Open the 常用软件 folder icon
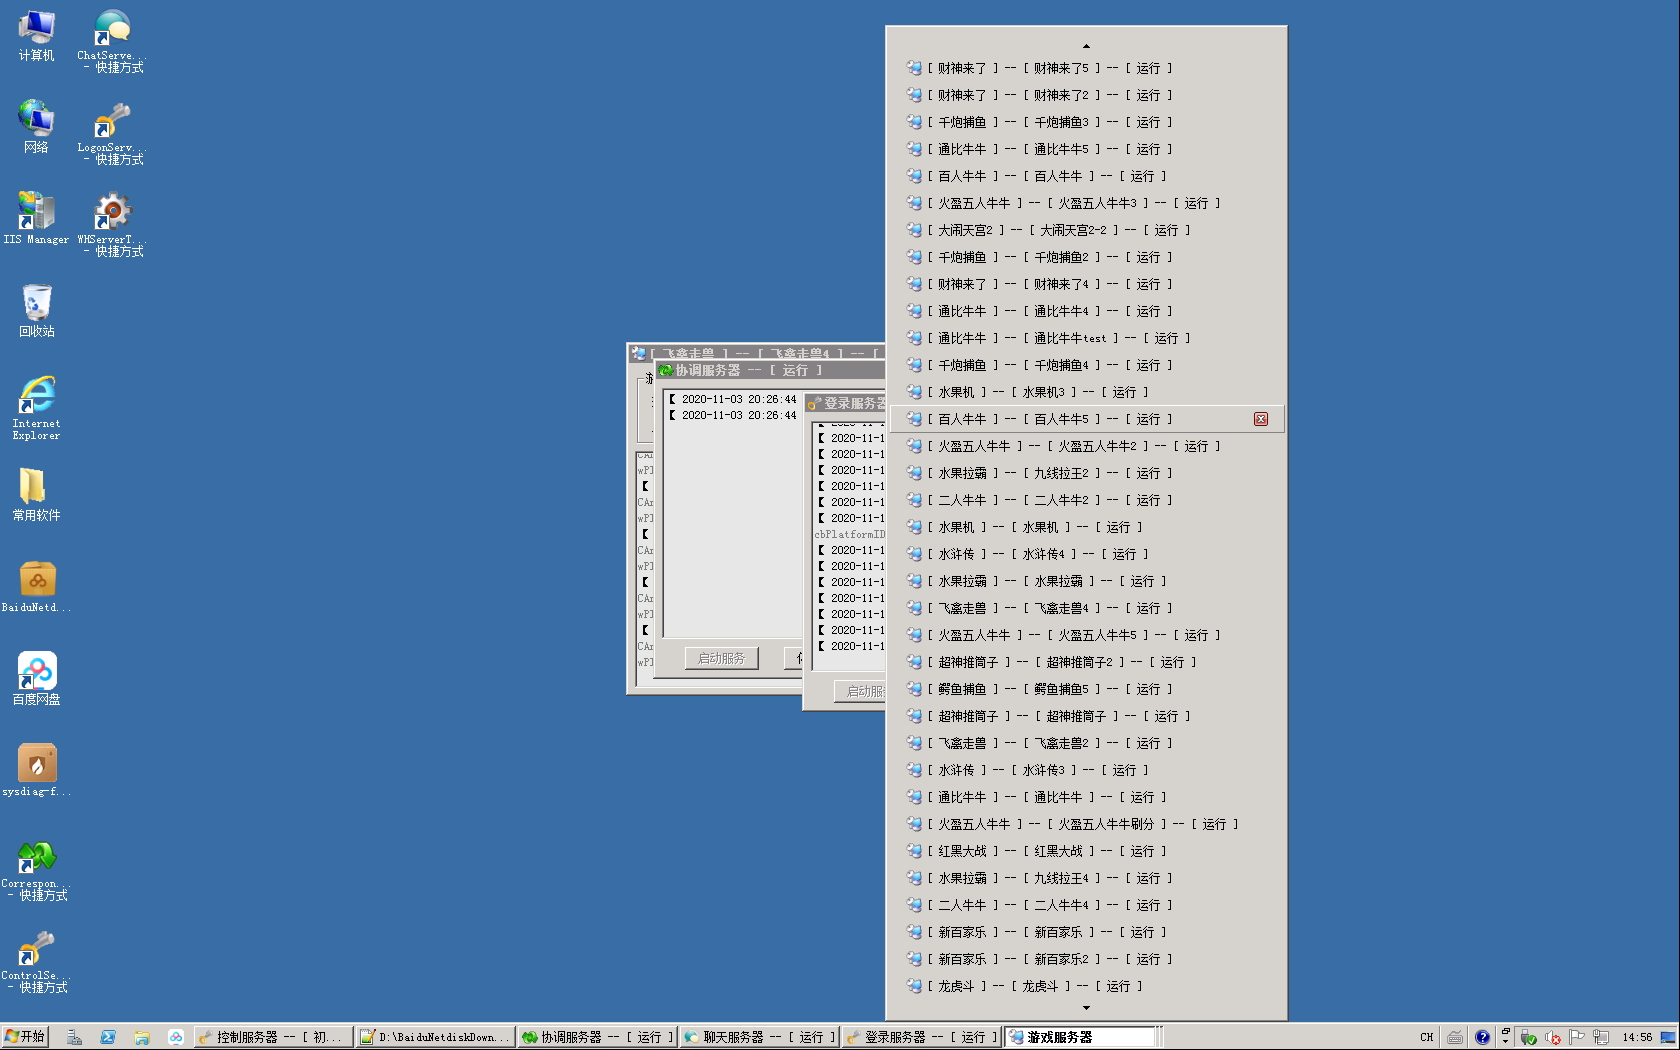This screenshot has width=1680, height=1050. tap(37, 495)
